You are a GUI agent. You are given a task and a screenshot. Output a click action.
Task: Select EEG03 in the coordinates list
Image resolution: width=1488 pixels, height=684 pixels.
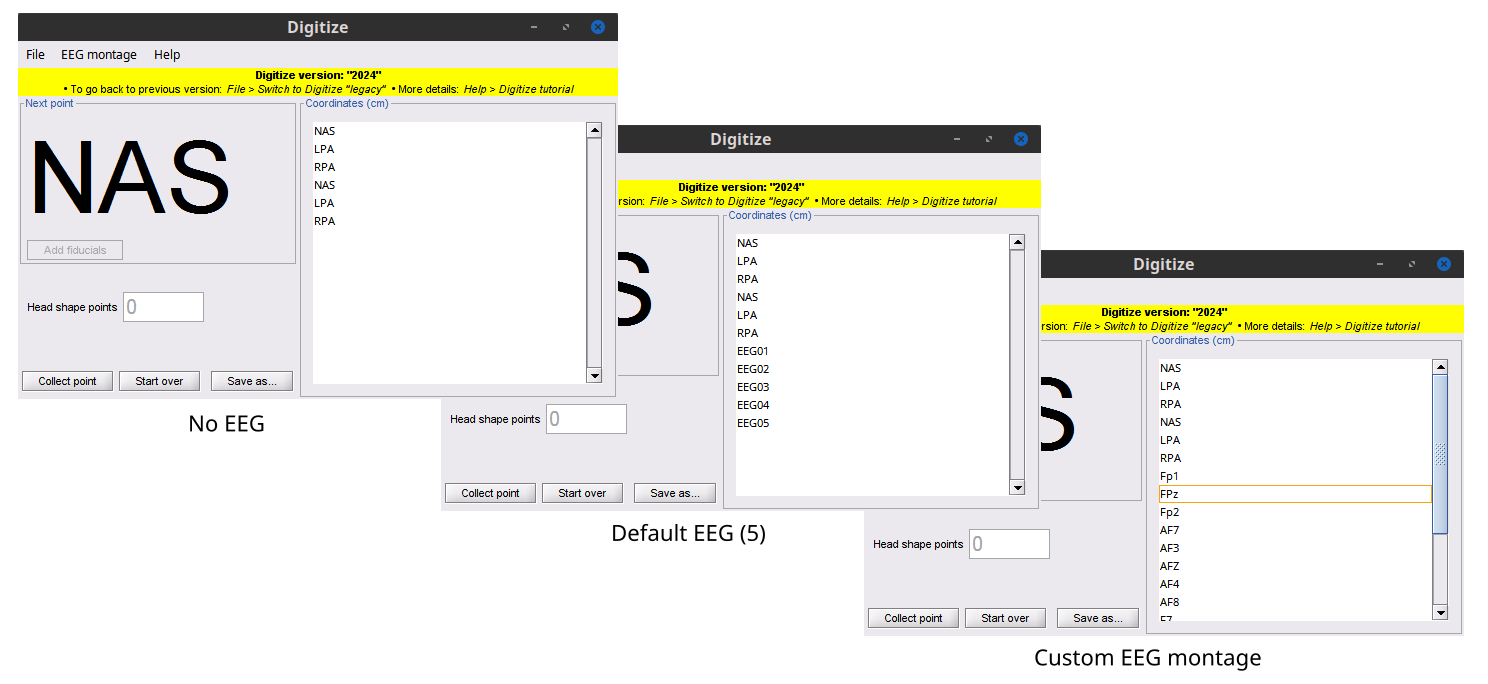(753, 387)
